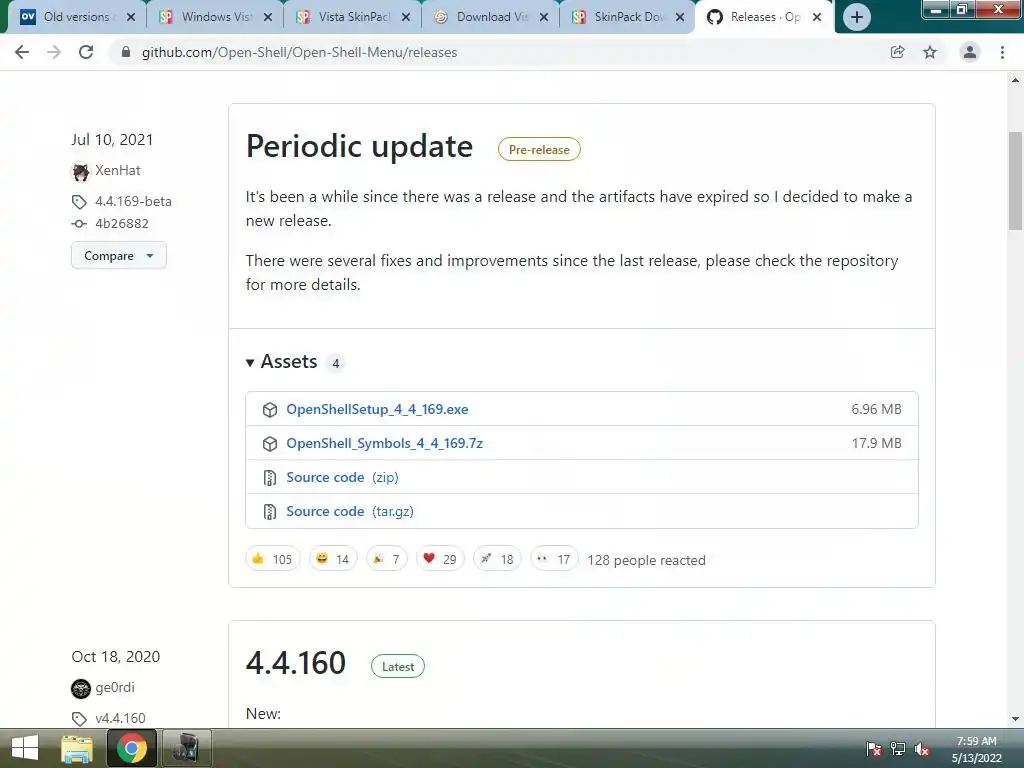Click the Chrome taskbar icon
The image size is (1024, 768).
click(x=132, y=748)
